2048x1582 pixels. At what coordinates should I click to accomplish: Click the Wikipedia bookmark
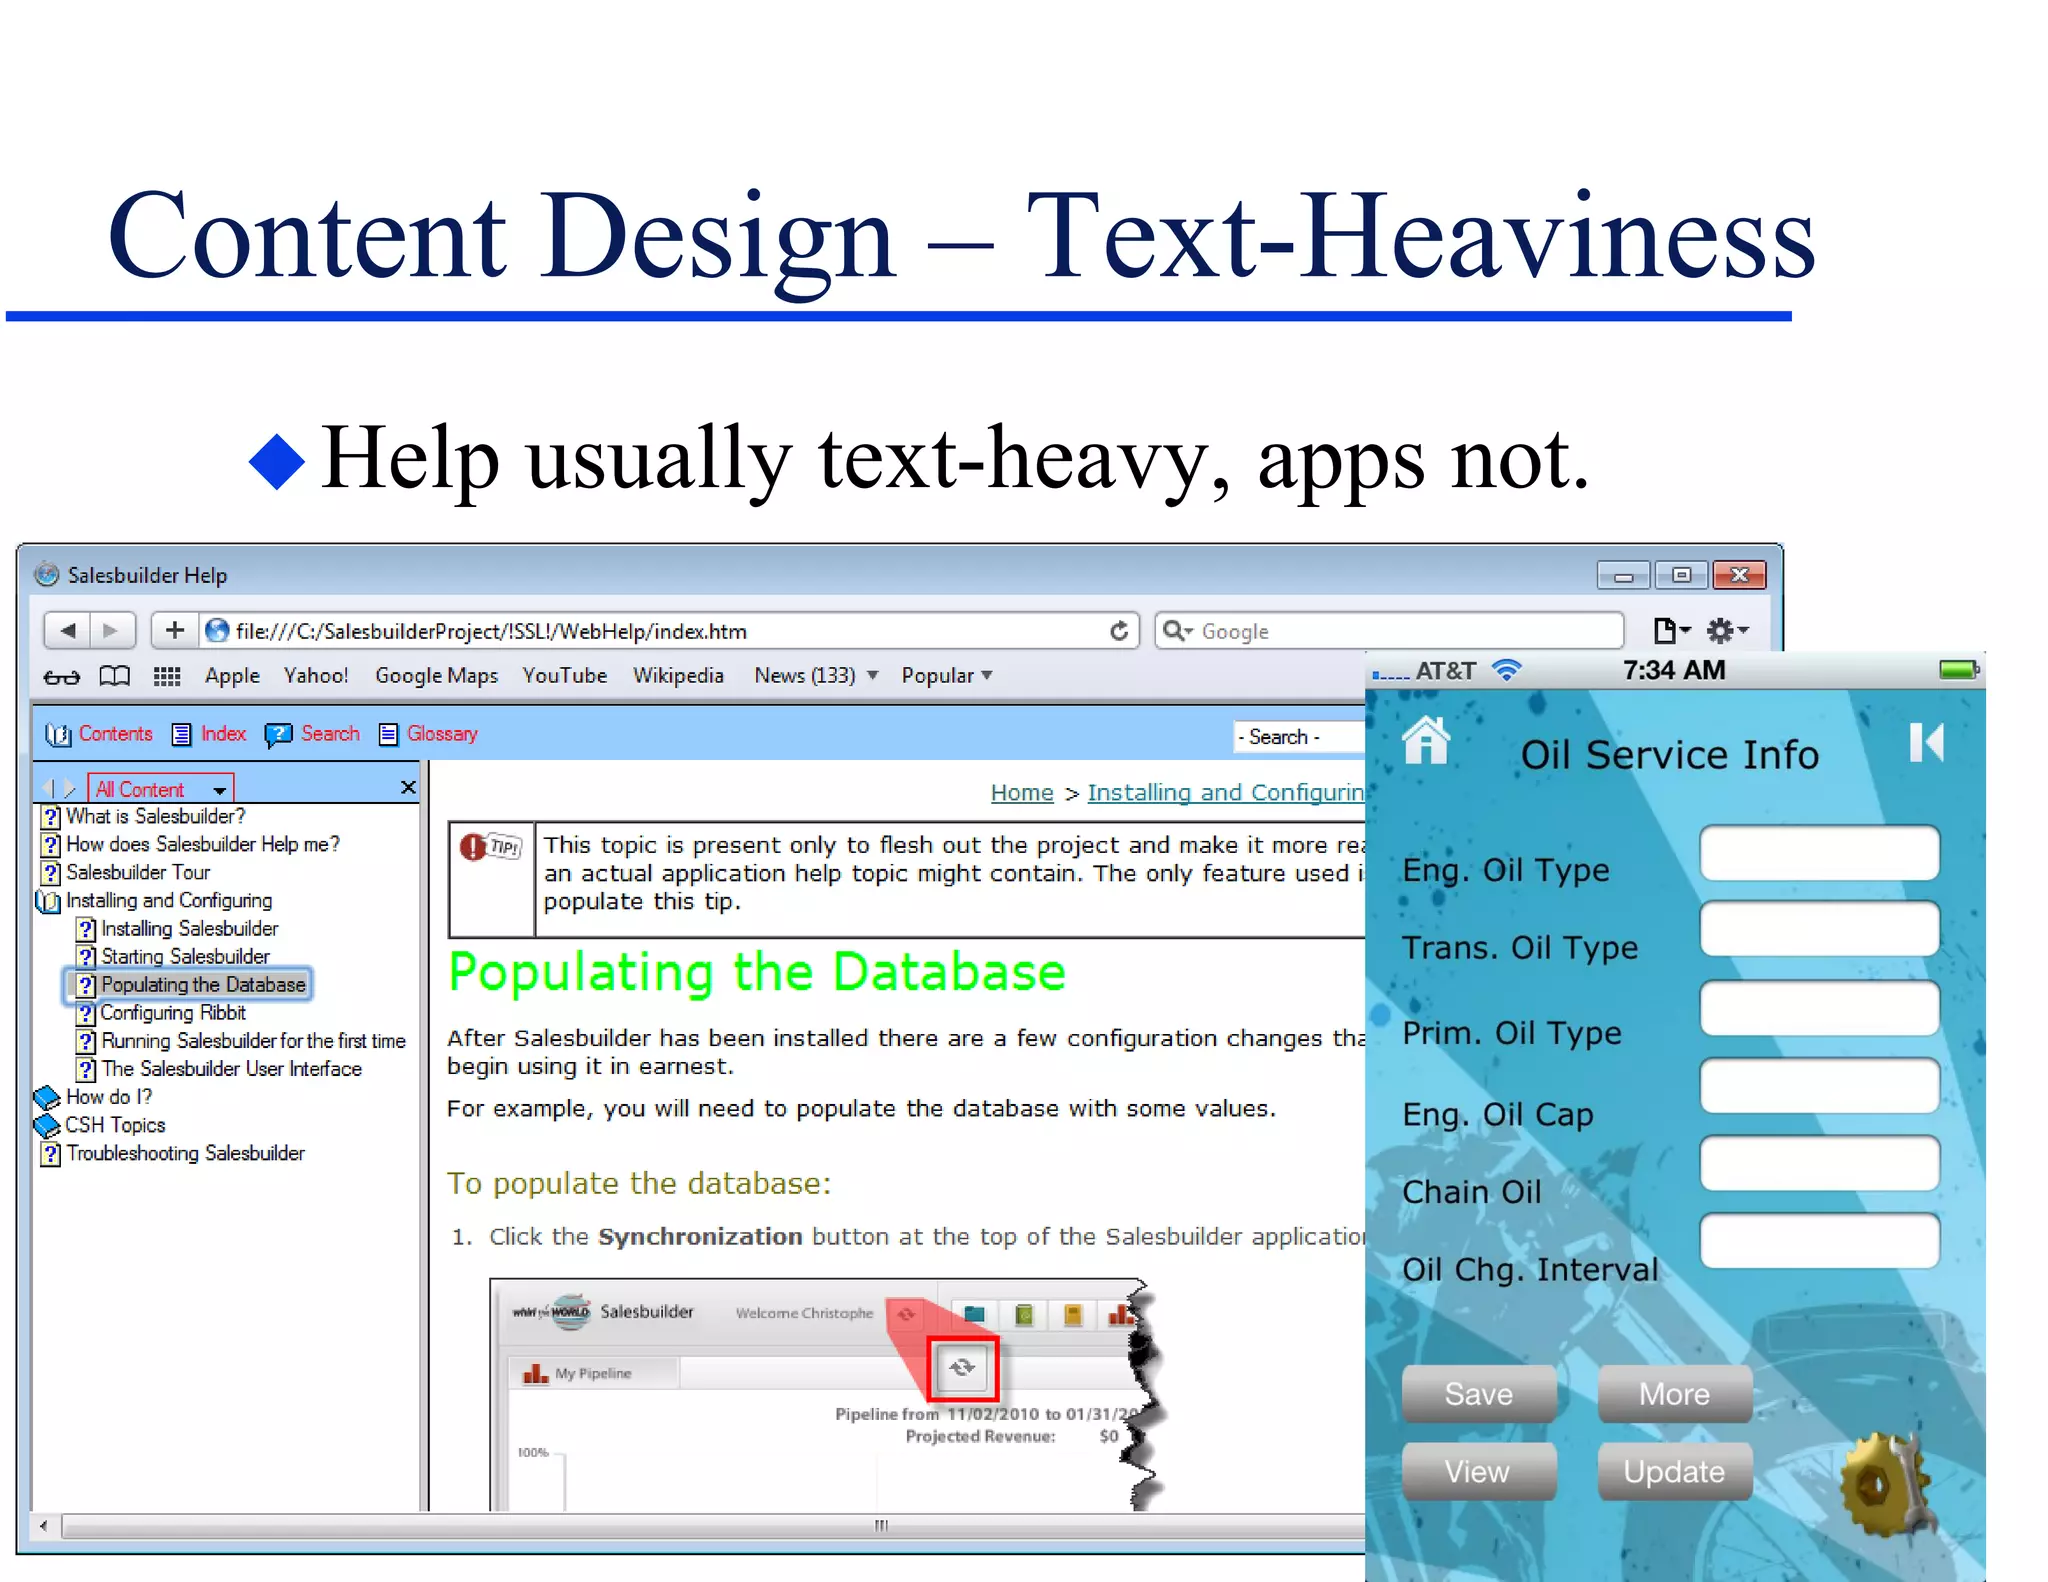(x=678, y=676)
